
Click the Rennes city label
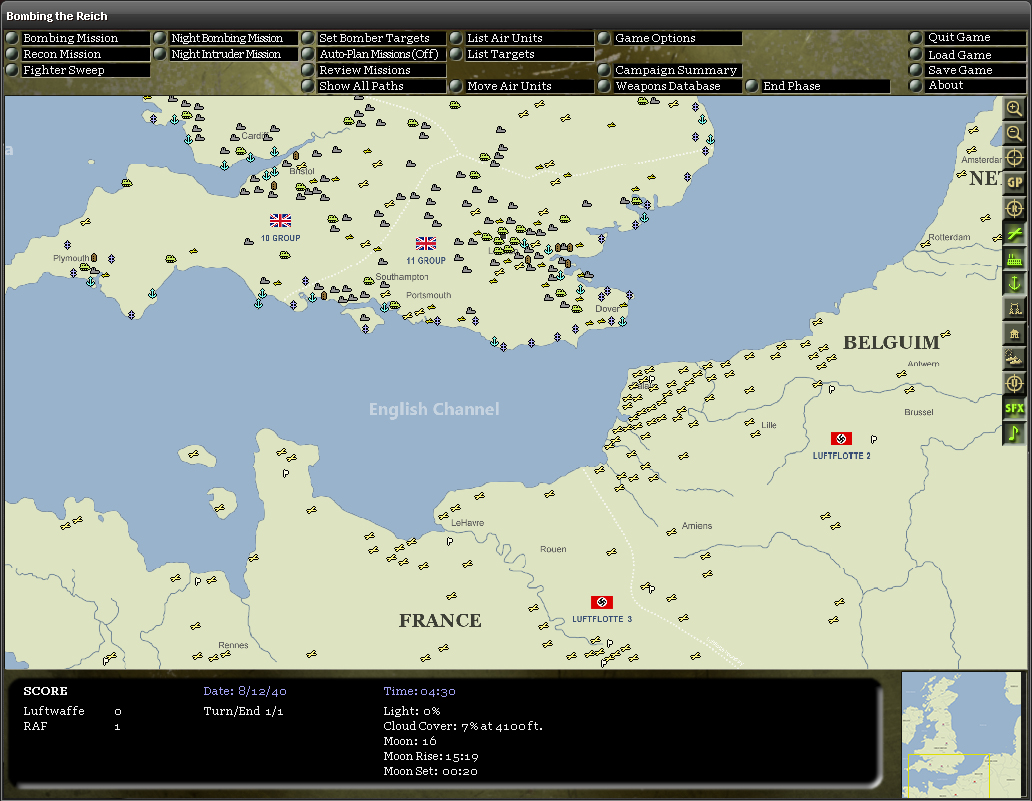[233, 645]
